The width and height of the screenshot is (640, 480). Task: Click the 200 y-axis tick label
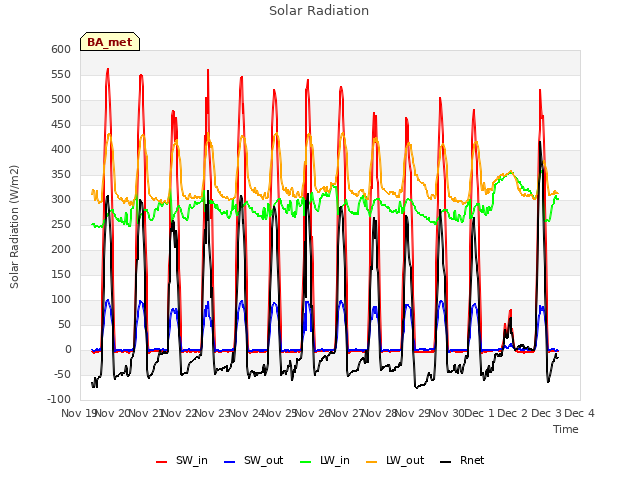click(x=61, y=249)
